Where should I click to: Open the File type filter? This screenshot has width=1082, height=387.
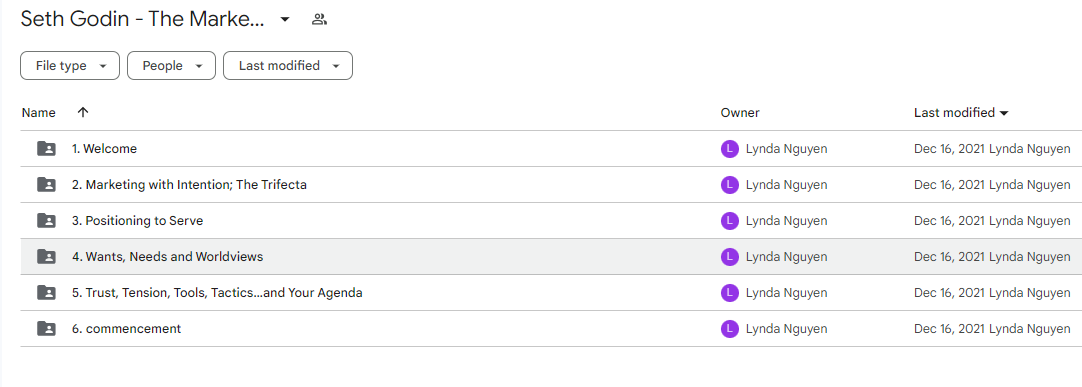[x=70, y=66]
